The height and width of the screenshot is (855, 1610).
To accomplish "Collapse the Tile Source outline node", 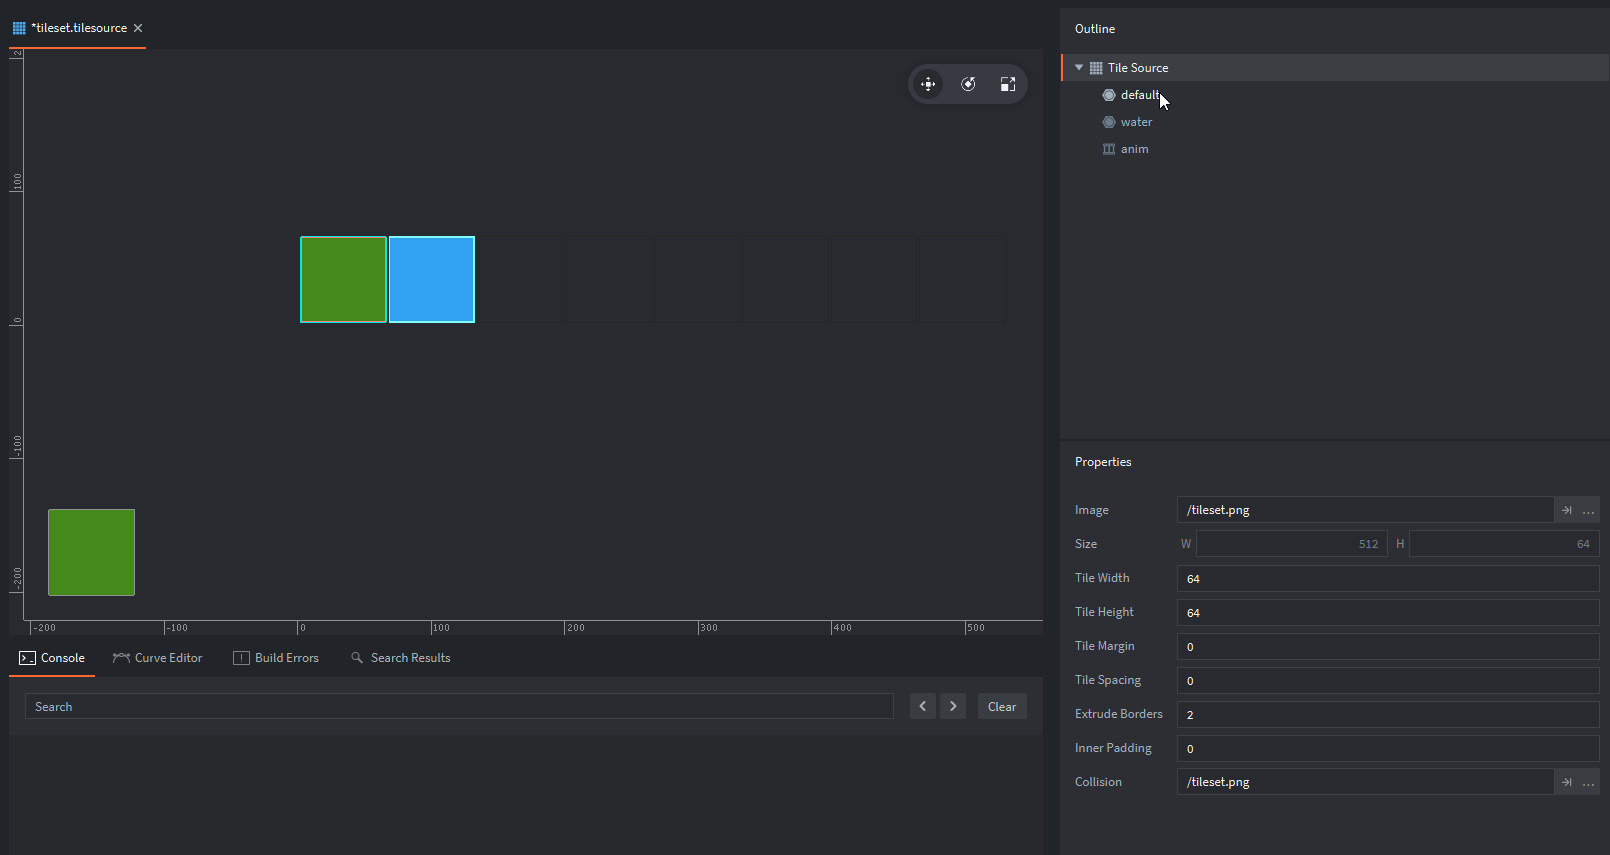I will click(1079, 68).
